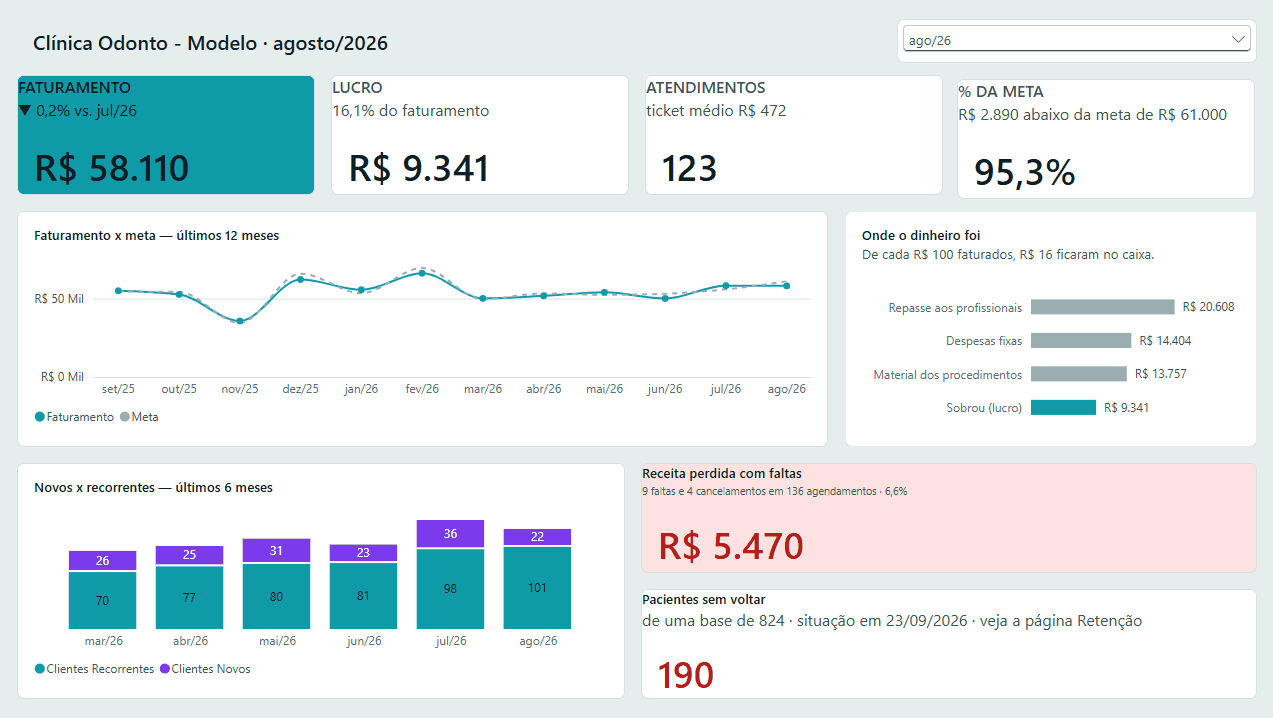Click the teal Sobrou (lucro) bar
The width and height of the screenshot is (1273, 718).
[1063, 407]
